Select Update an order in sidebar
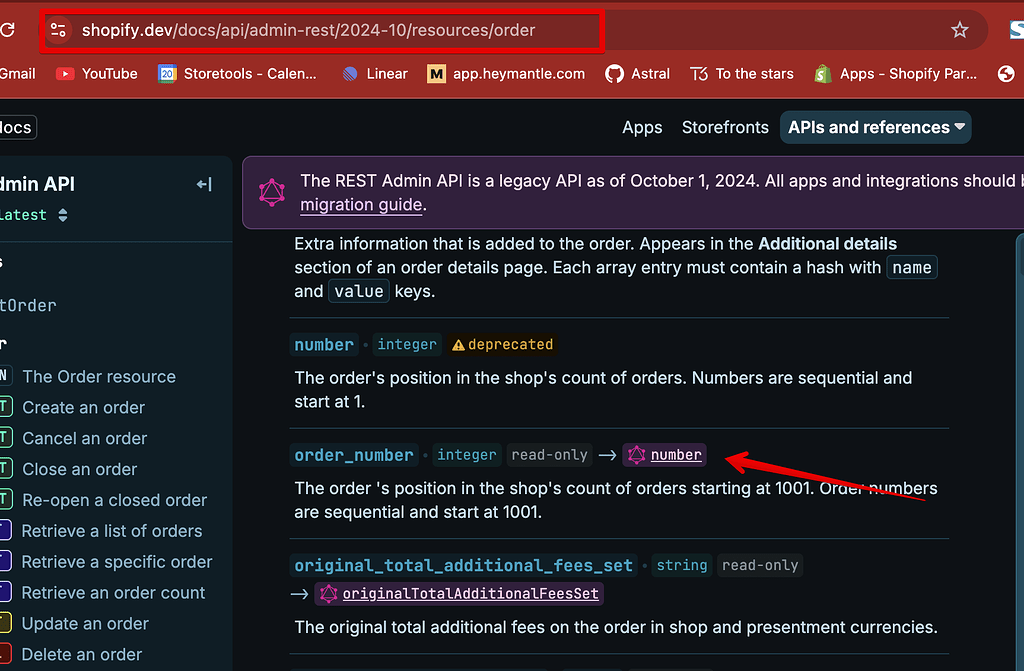1024x671 pixels. click(x=85, y=623)
